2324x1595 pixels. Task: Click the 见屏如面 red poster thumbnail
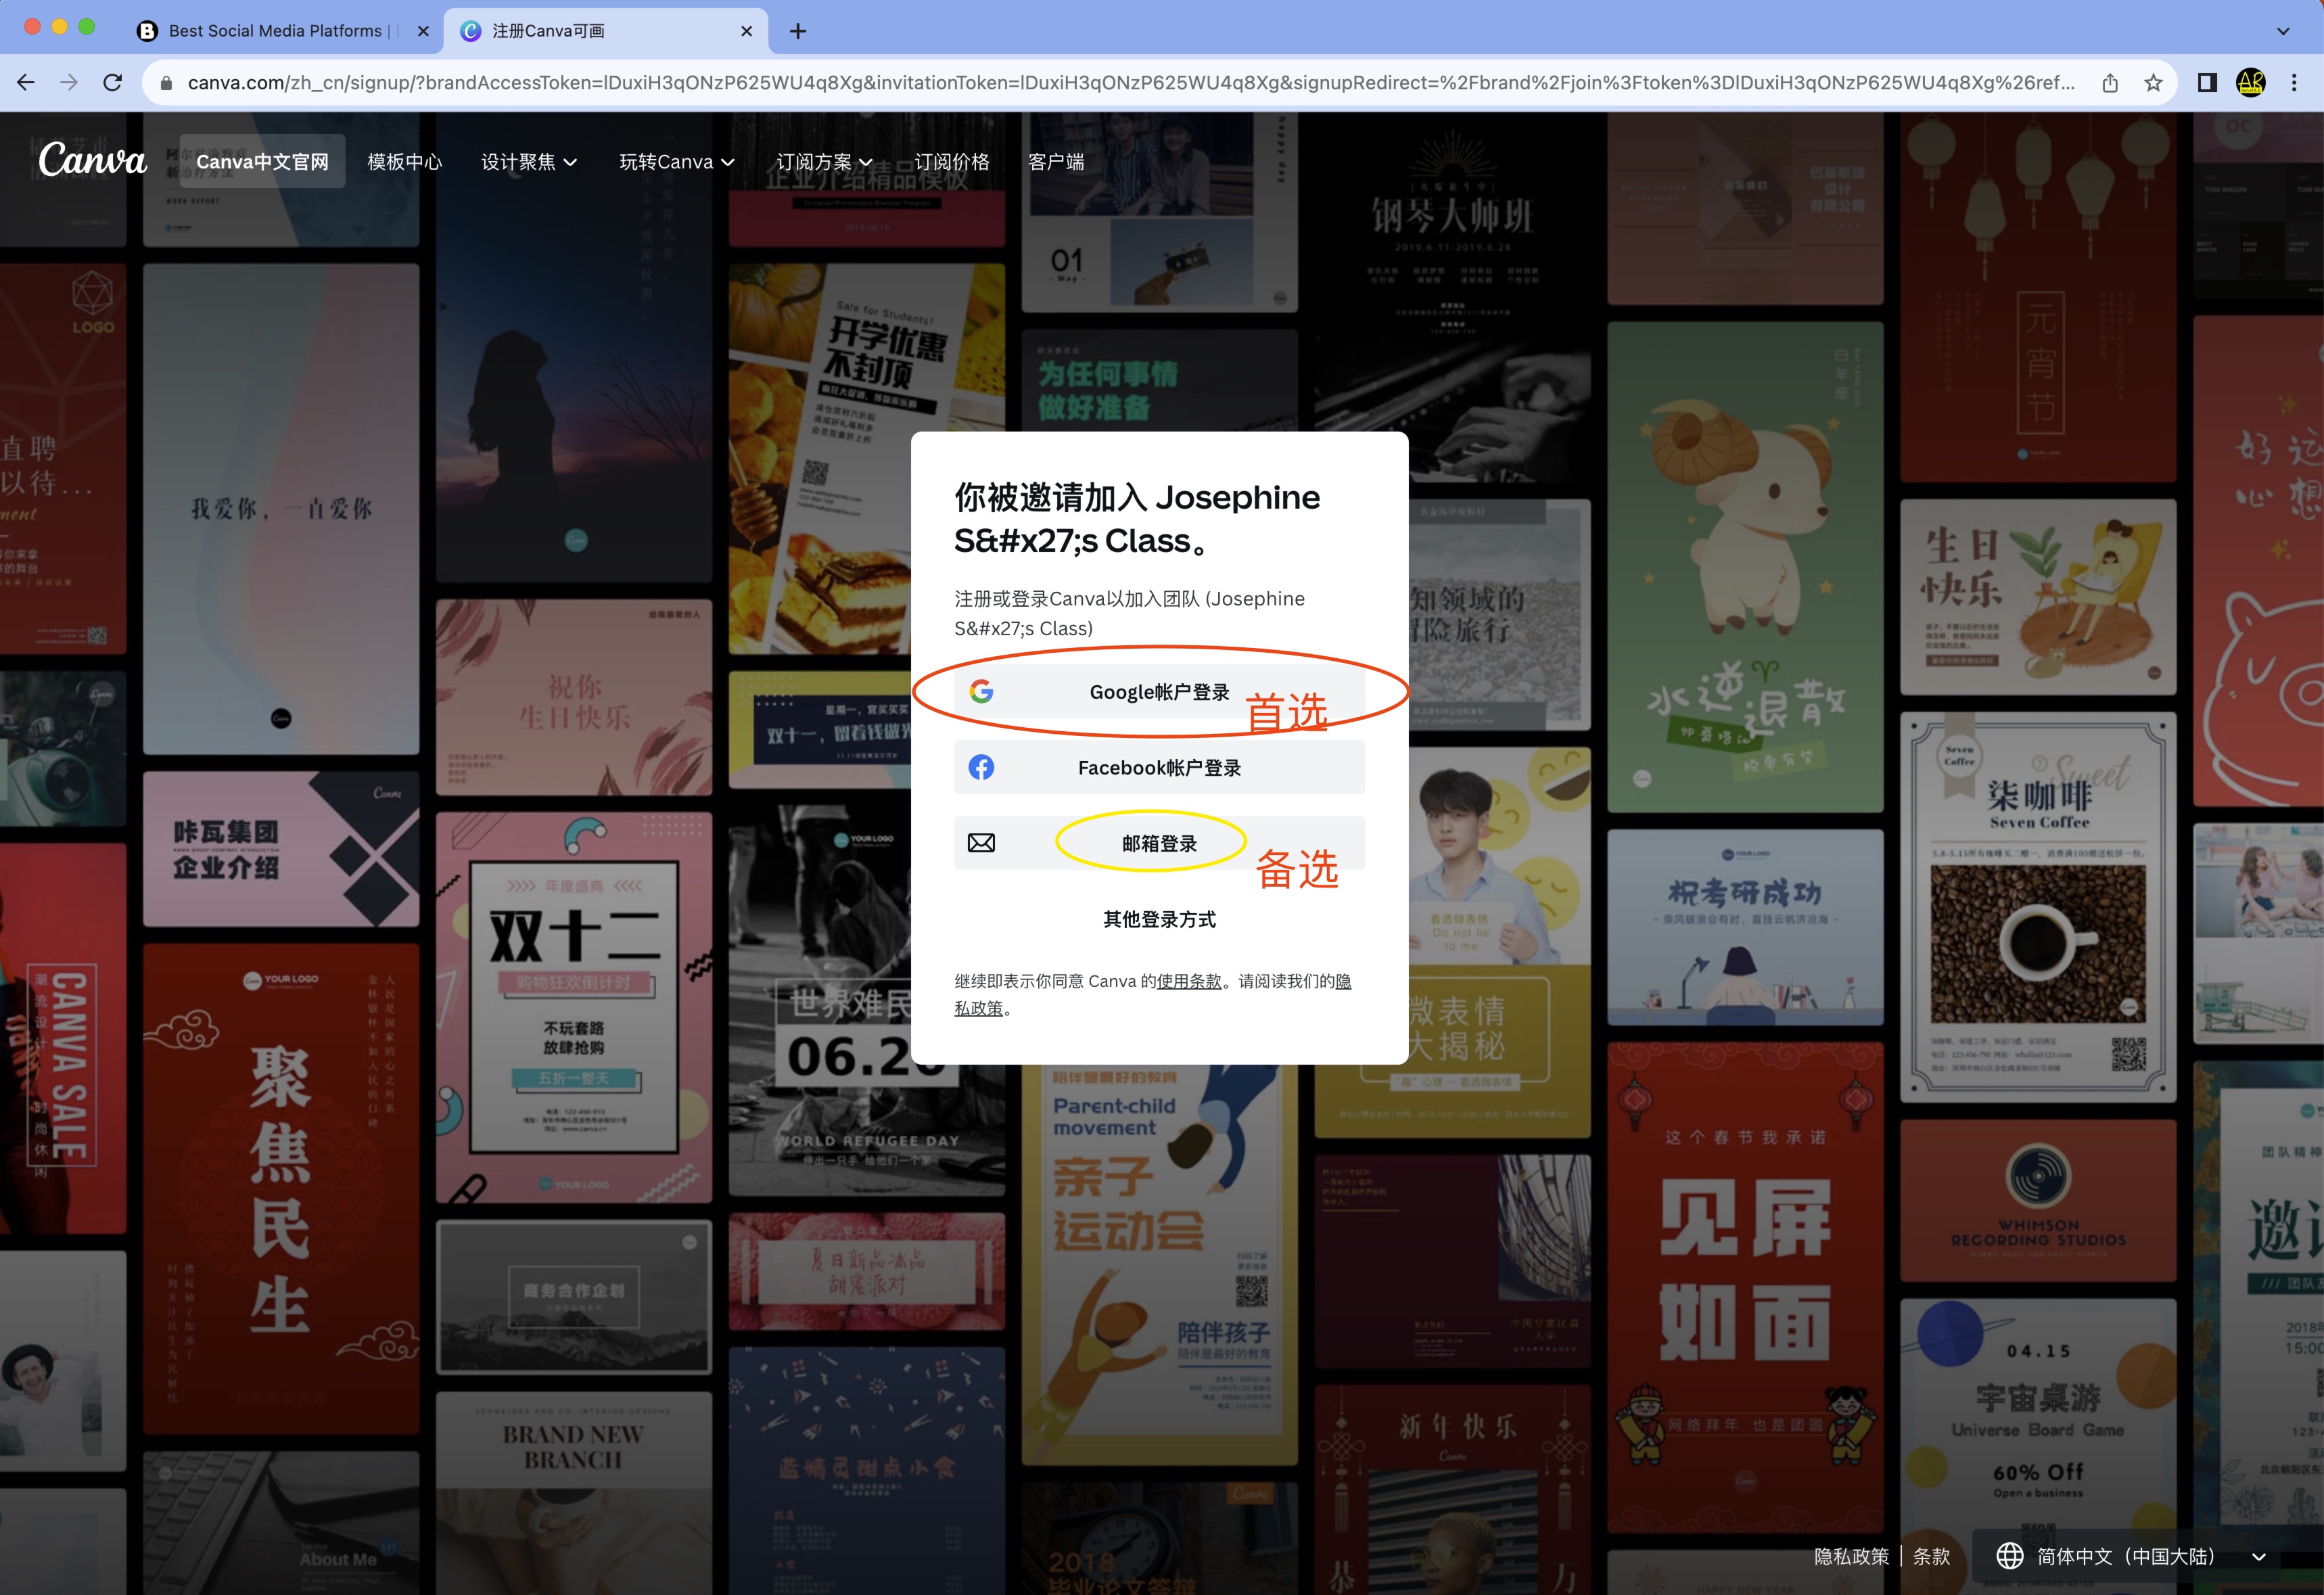(1745, 1287)
